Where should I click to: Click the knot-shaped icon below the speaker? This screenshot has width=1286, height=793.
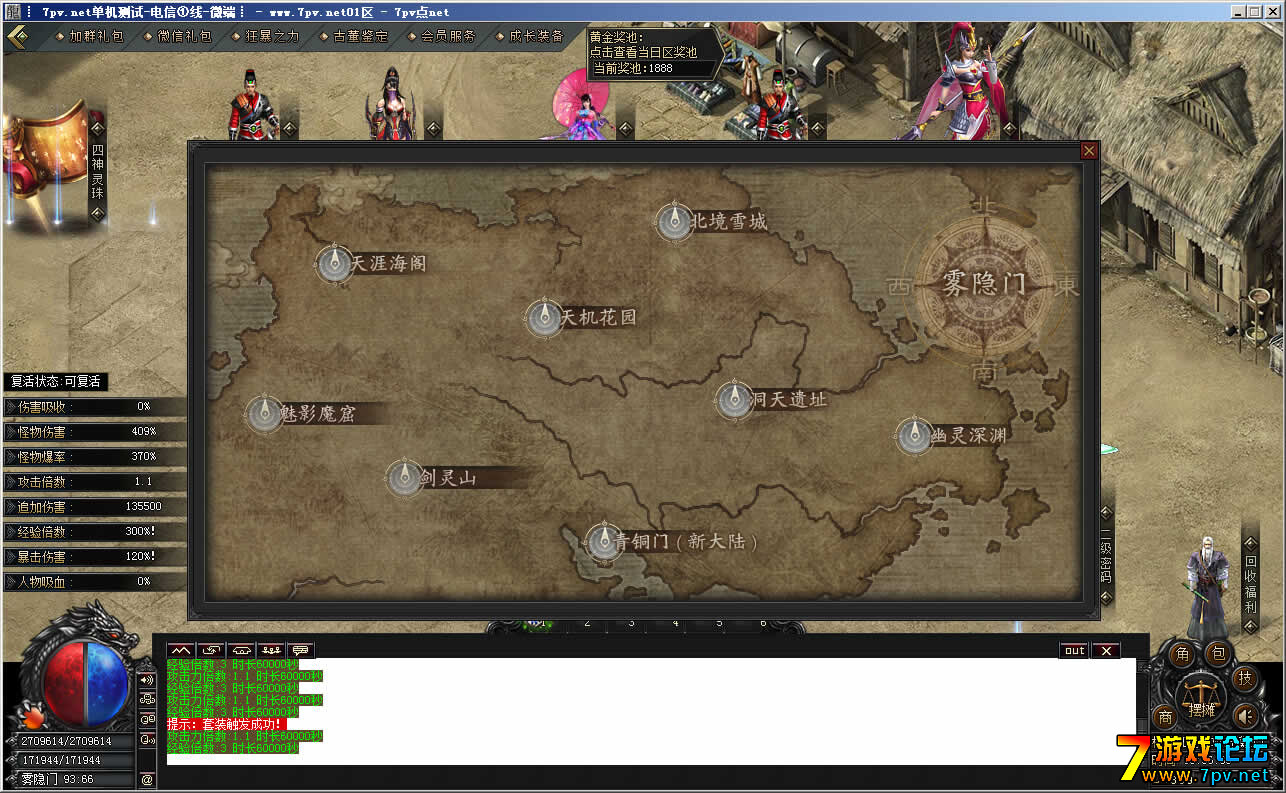click(x=147, y=699)
